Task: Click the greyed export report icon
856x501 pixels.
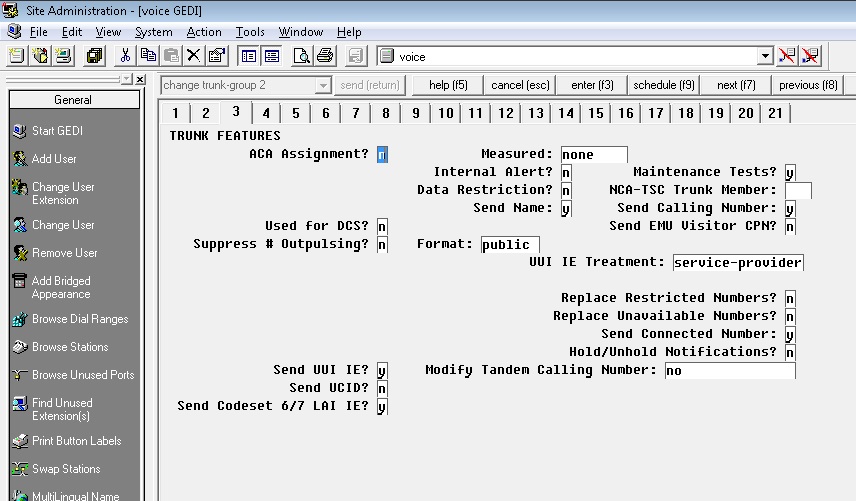Action: (x=355, y=56)
